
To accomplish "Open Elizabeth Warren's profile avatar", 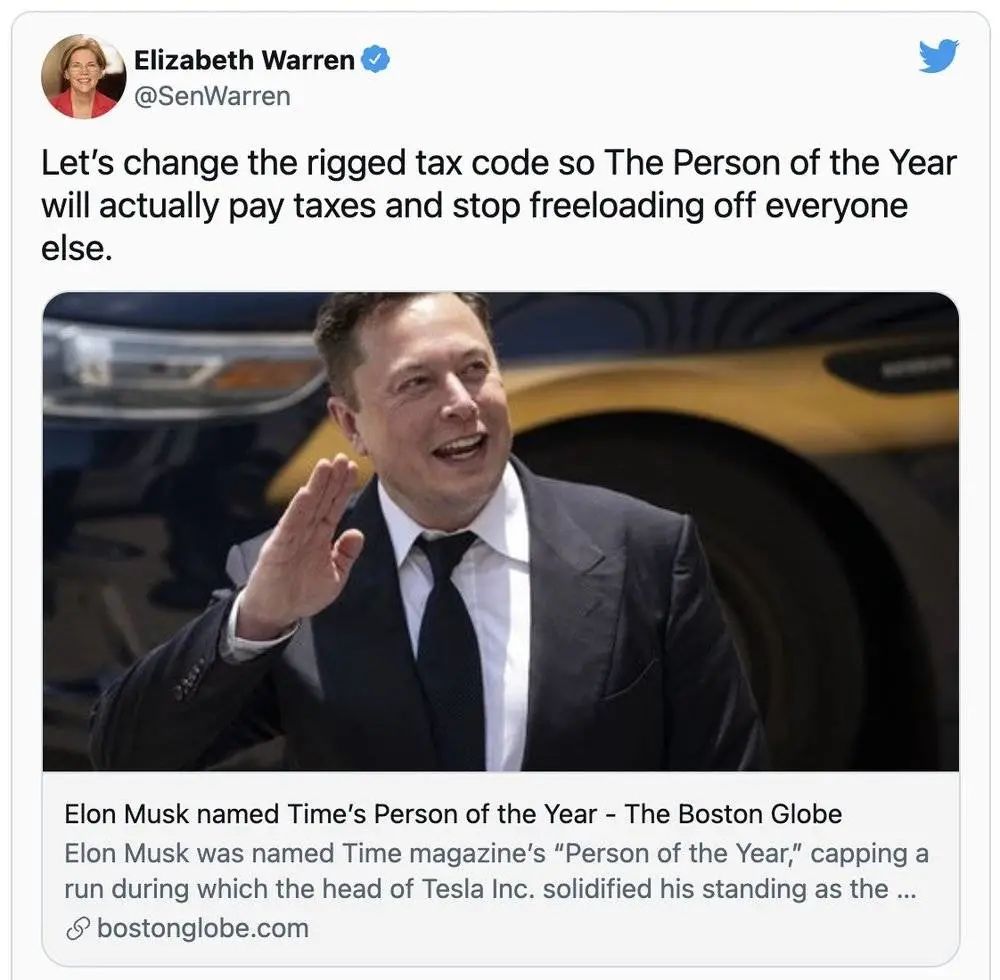I will pyautogui.click(x=84, y=77).
